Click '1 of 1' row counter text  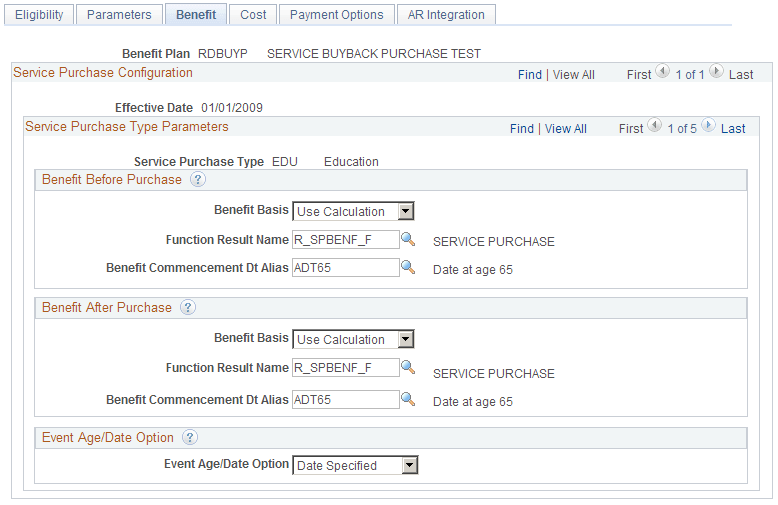[x=690, y=75]
